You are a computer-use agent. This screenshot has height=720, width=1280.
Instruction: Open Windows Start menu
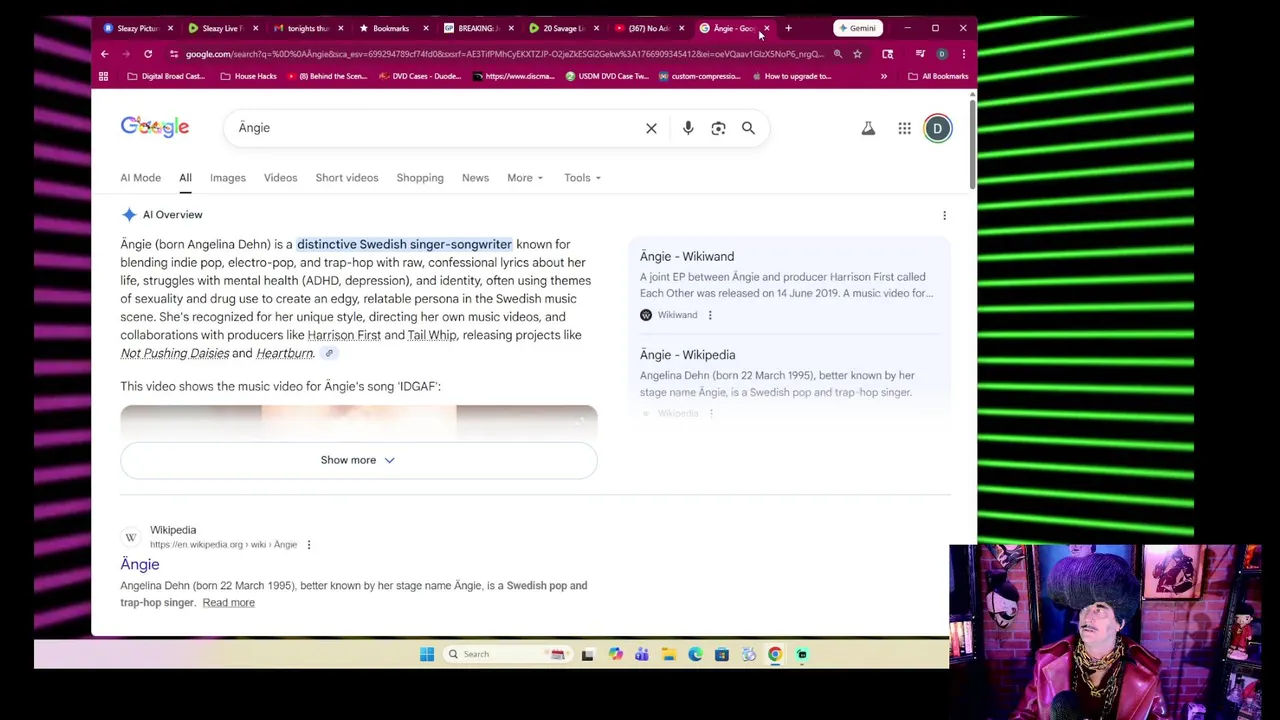tap(427, 654)
